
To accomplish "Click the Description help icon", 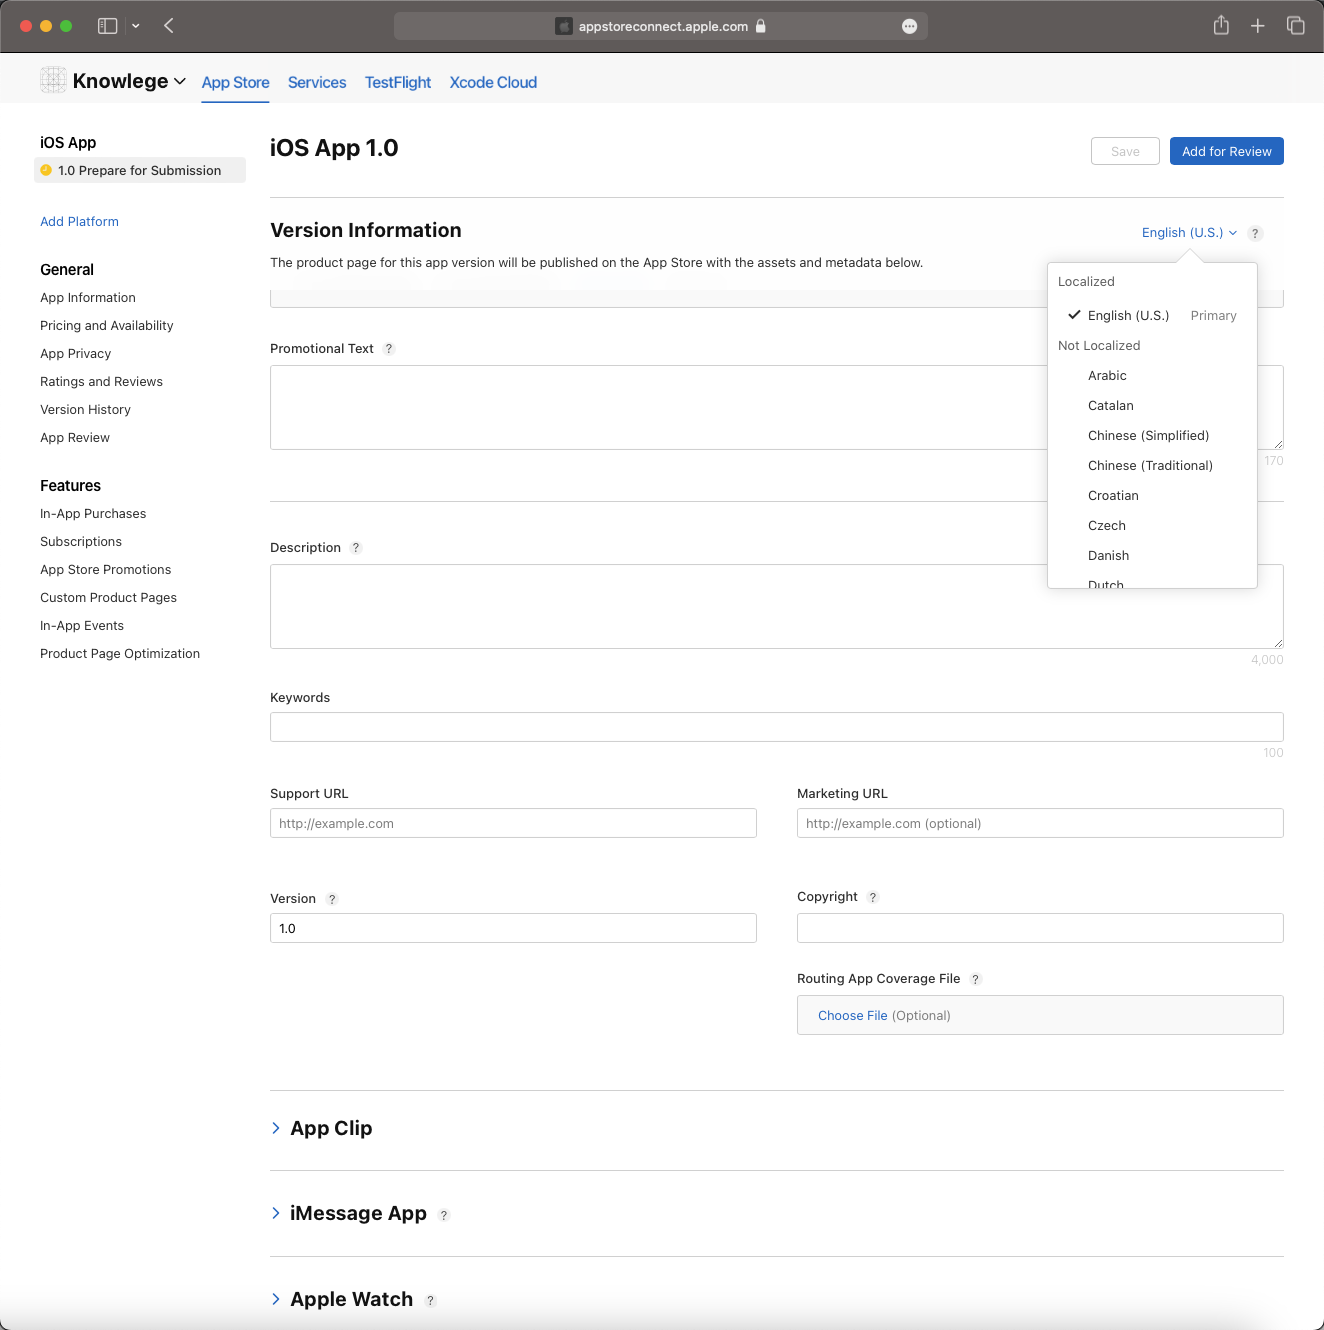I will [356, 548].
